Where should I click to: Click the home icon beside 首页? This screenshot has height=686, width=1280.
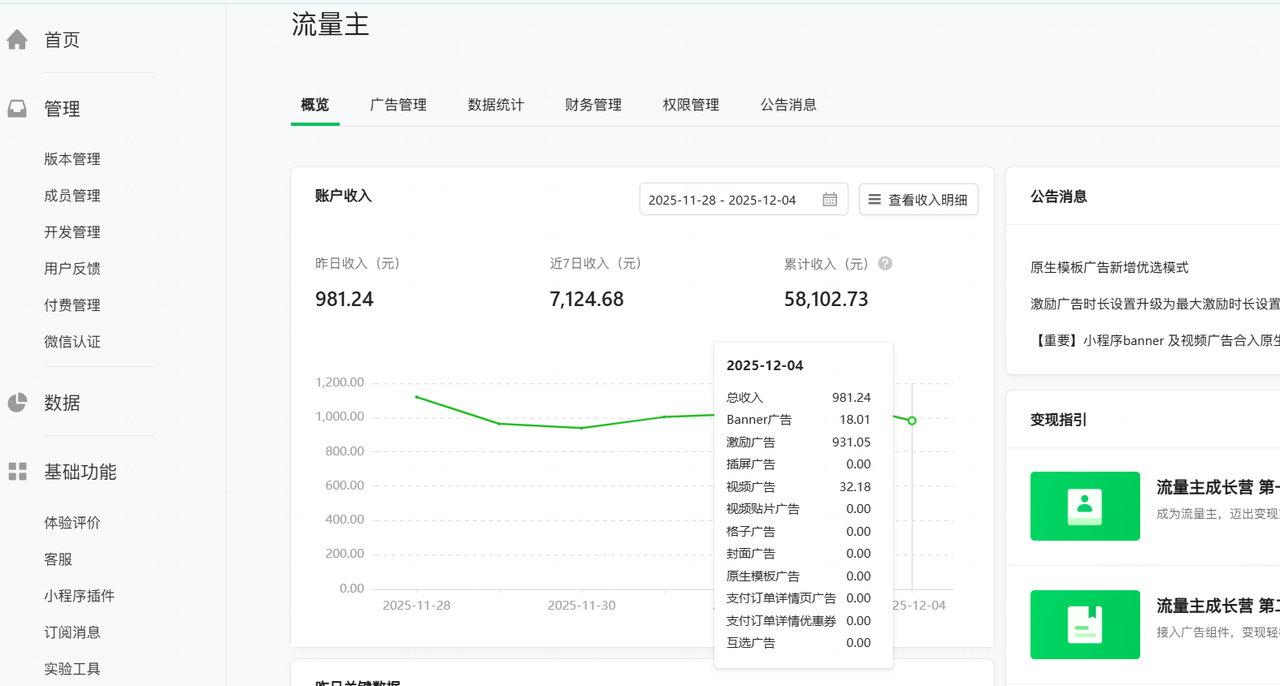(17, 40)
